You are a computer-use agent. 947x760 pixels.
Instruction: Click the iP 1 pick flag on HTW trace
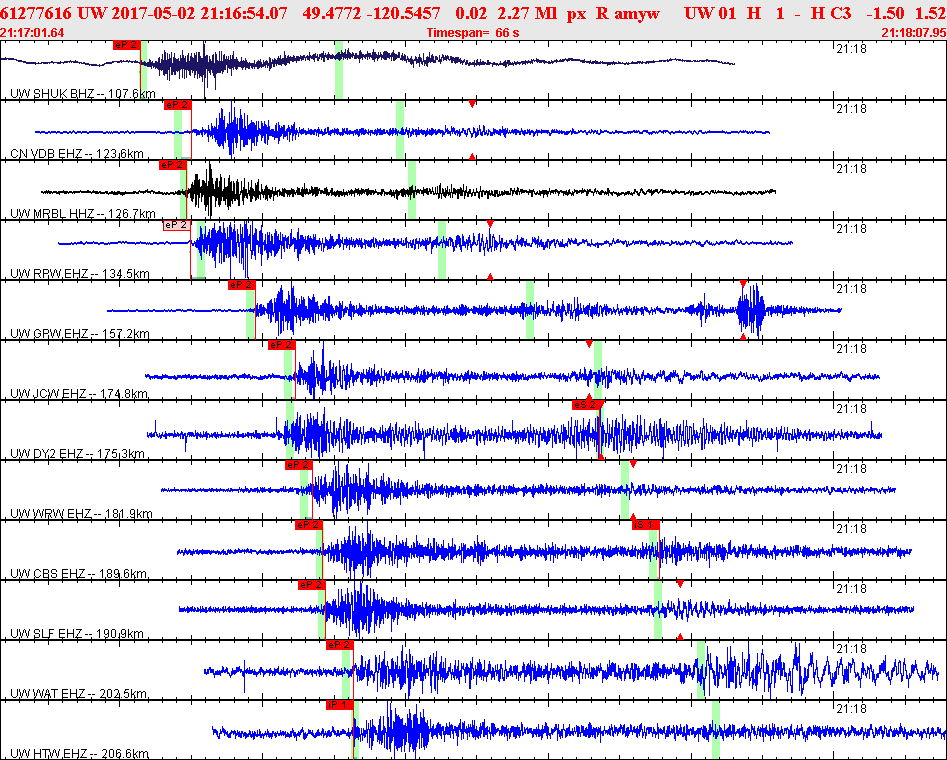point(339,704)
